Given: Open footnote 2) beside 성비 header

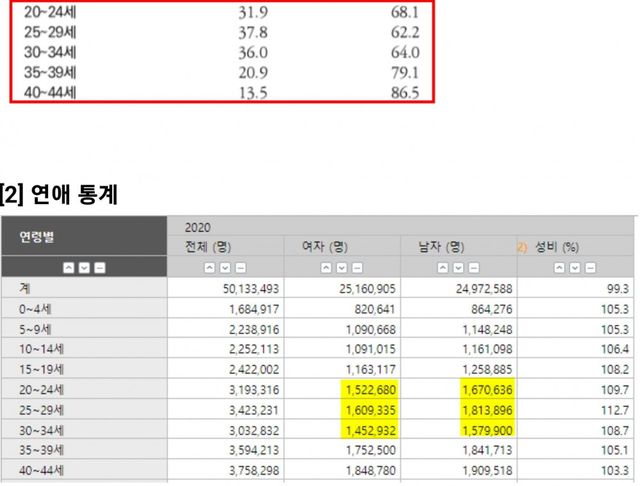Looking at the screenshot, I should pos(521,246).
